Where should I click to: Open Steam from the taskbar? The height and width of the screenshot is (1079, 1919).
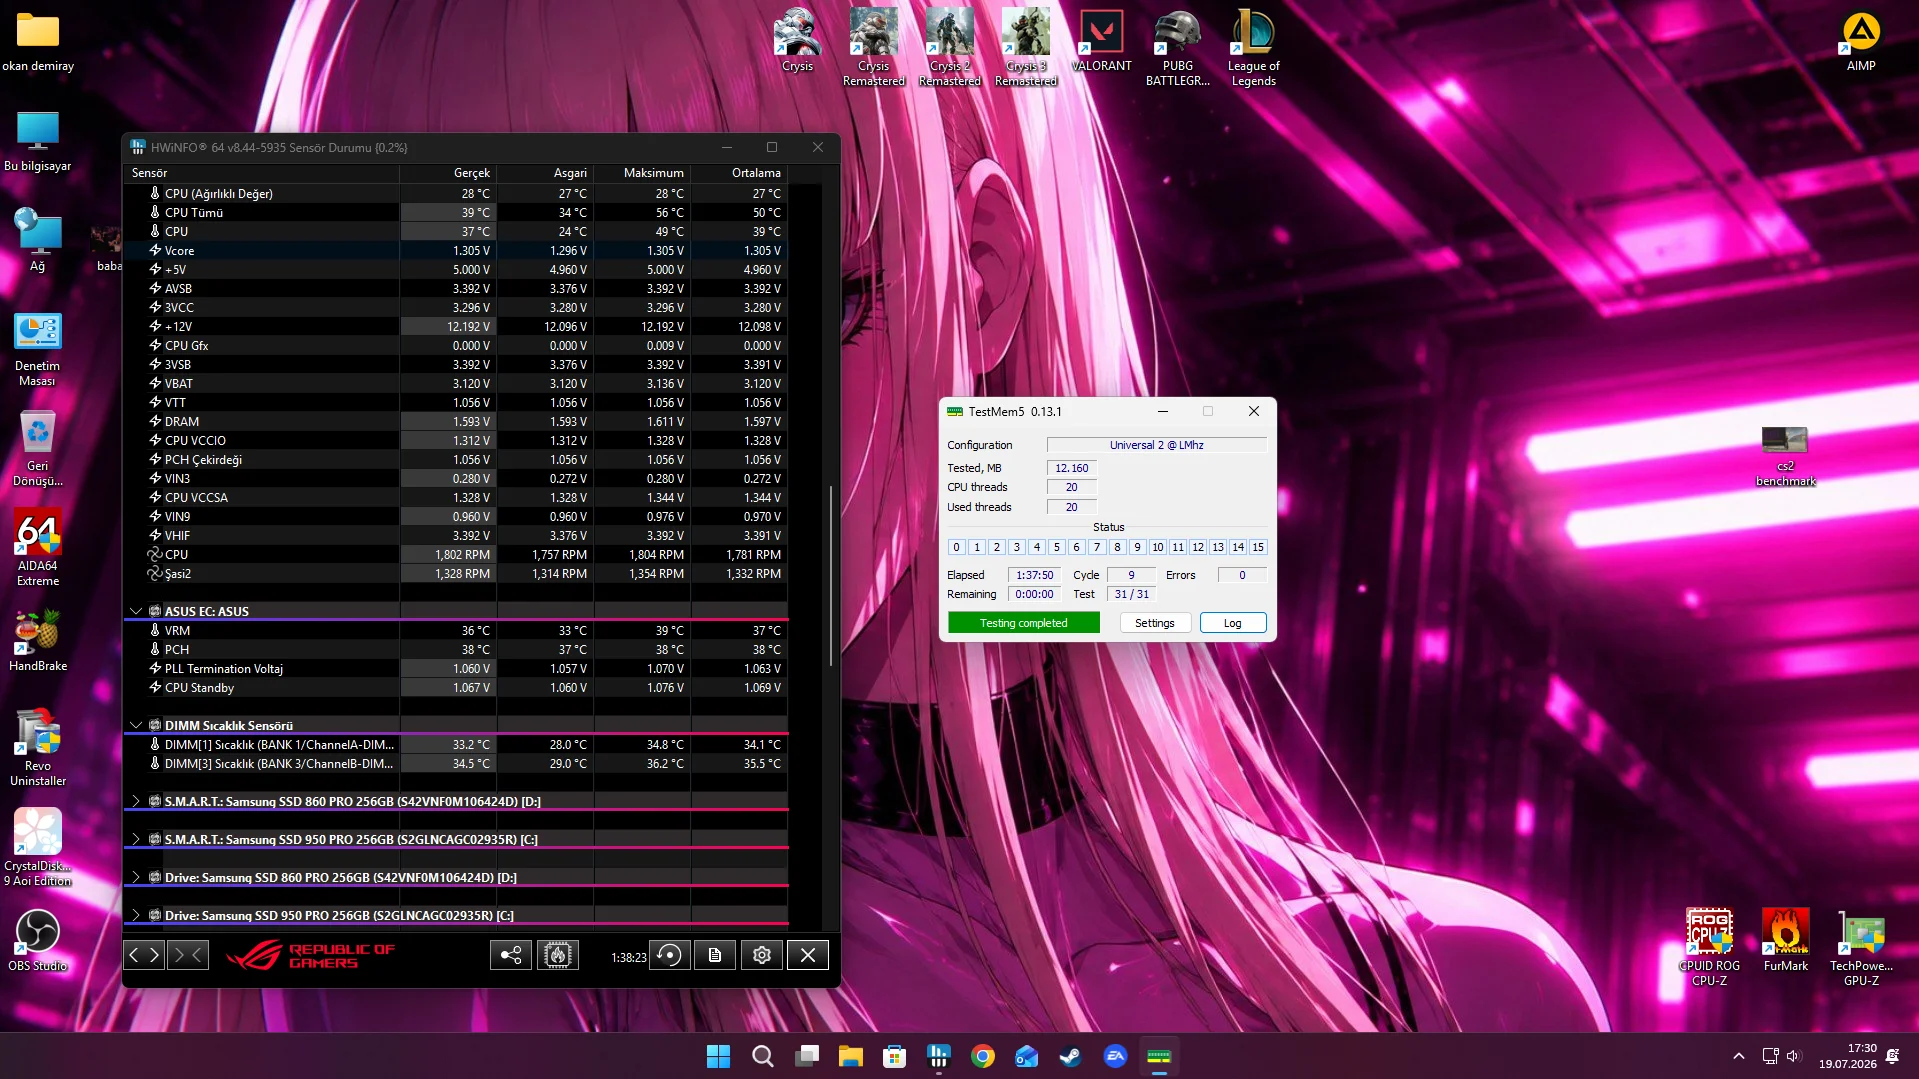[x=1070, y=1056]
